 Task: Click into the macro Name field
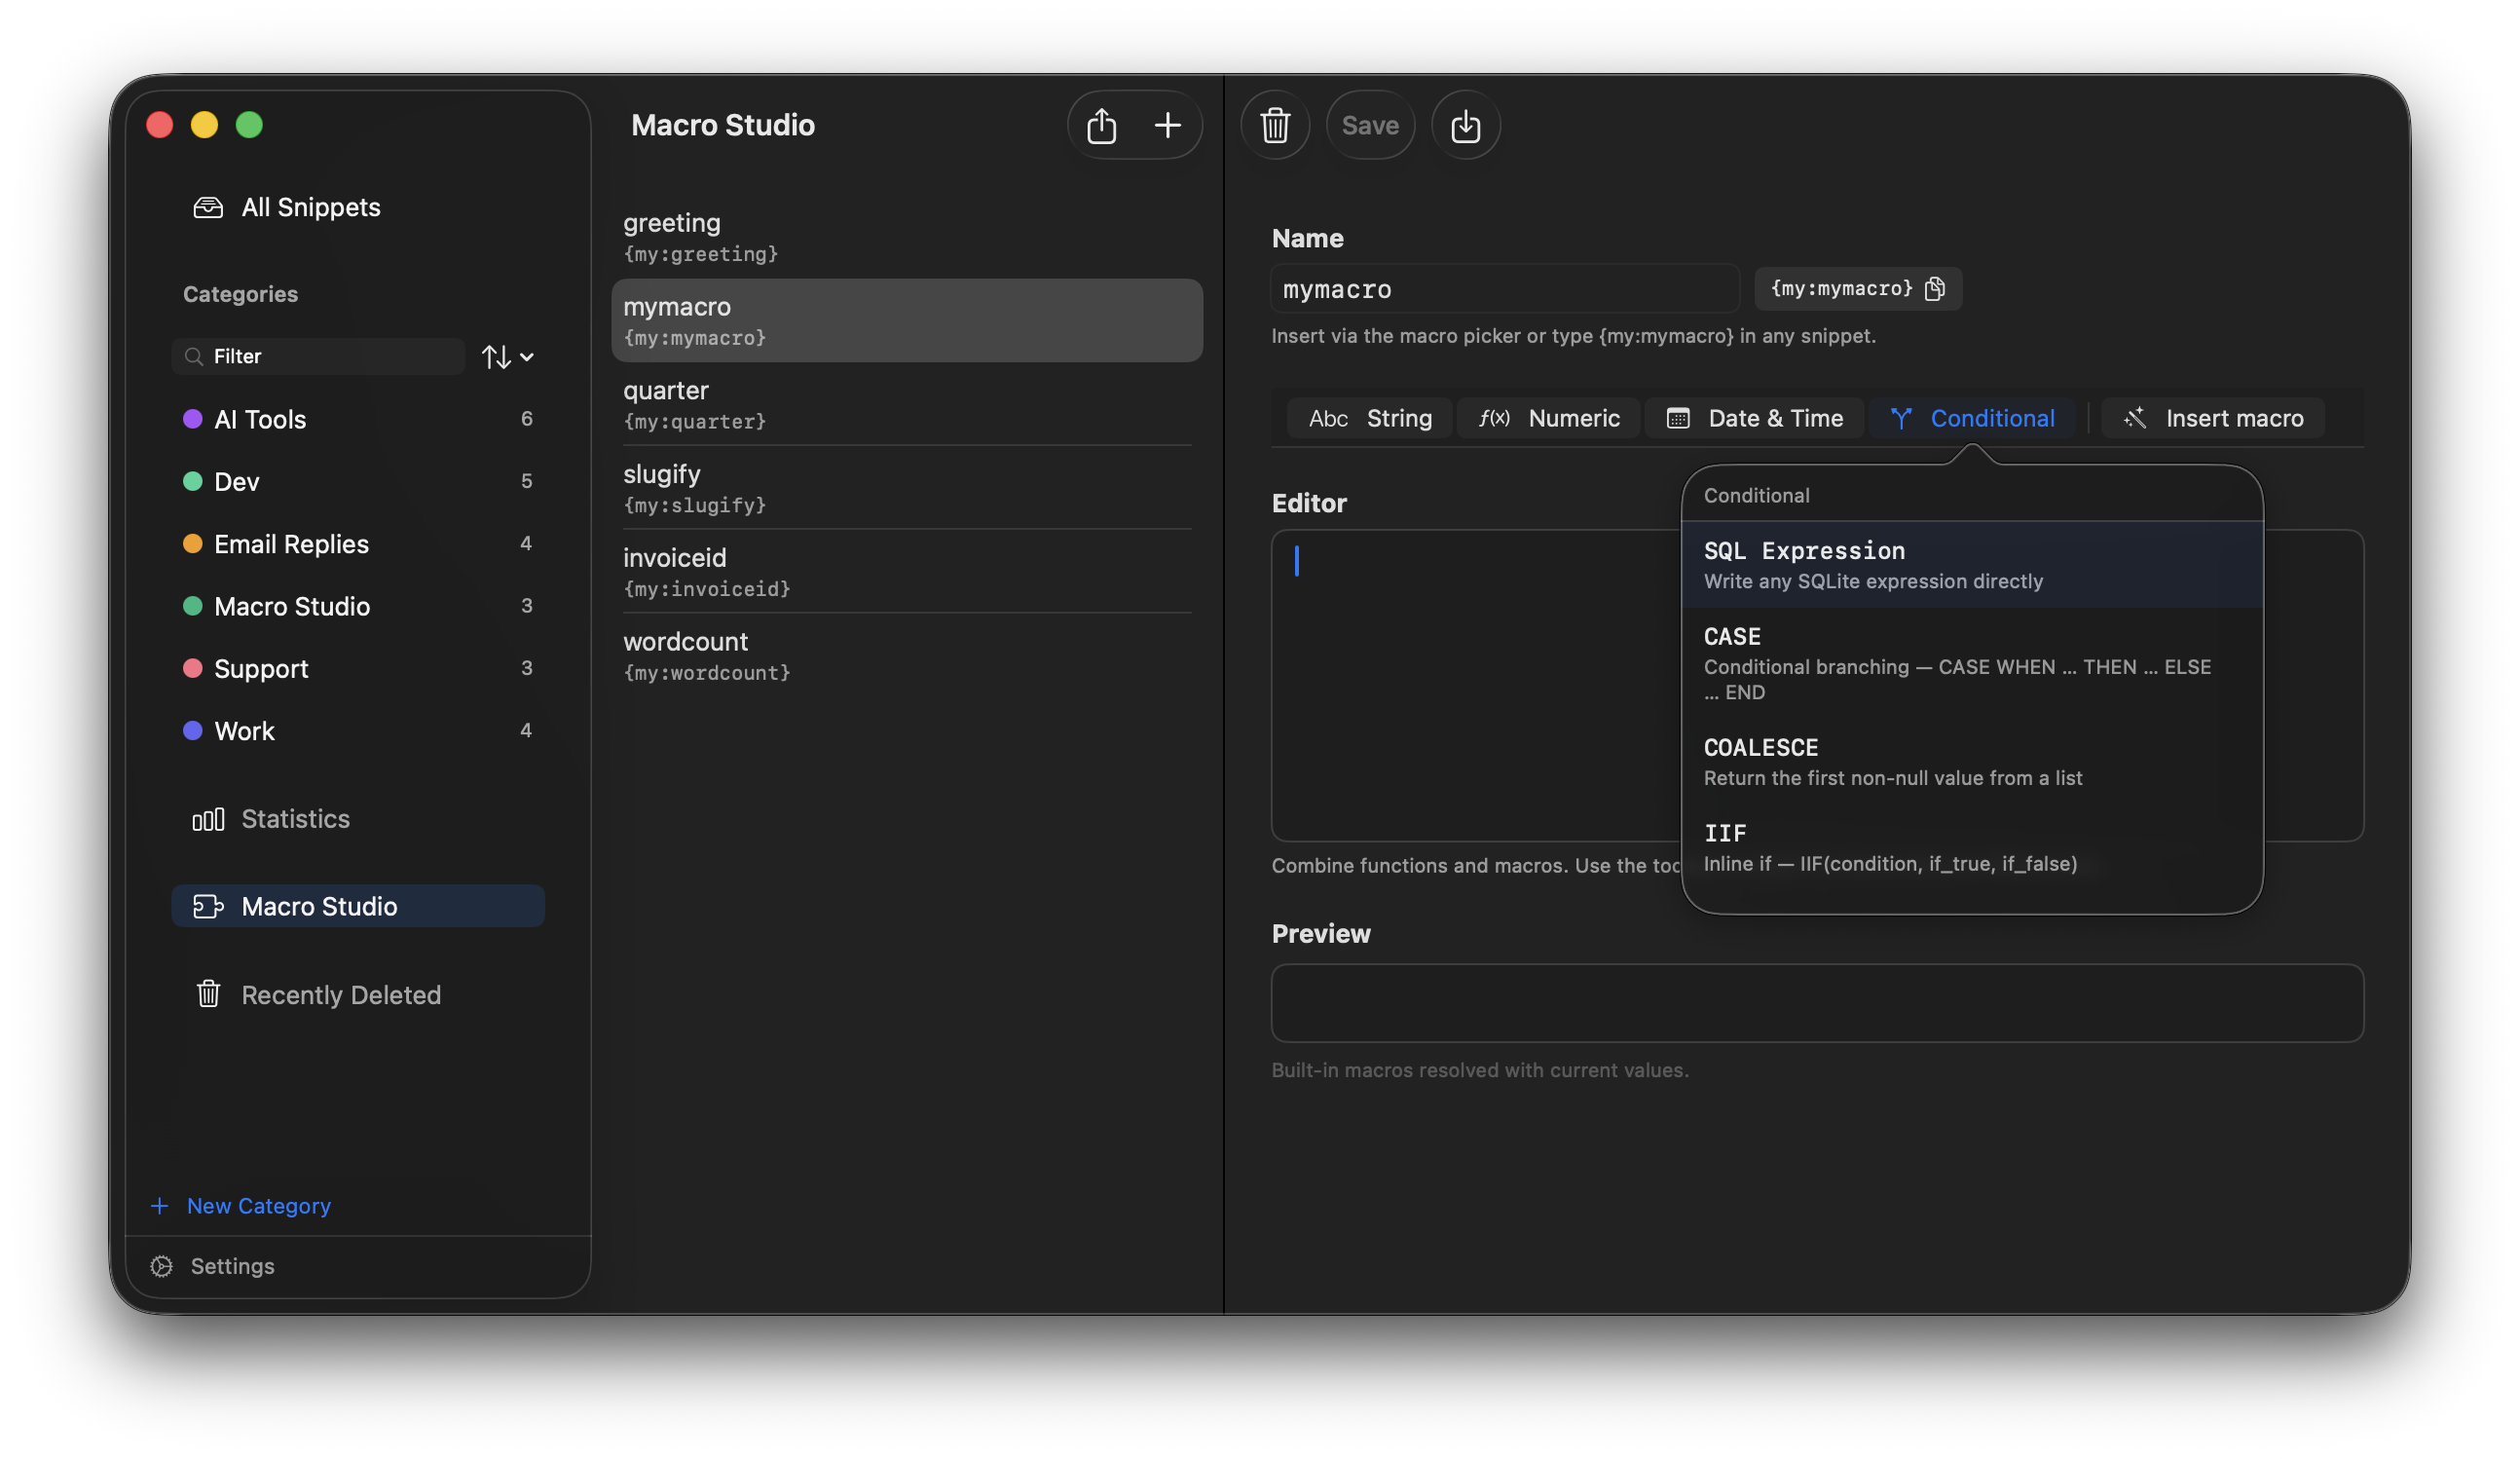1505,289
